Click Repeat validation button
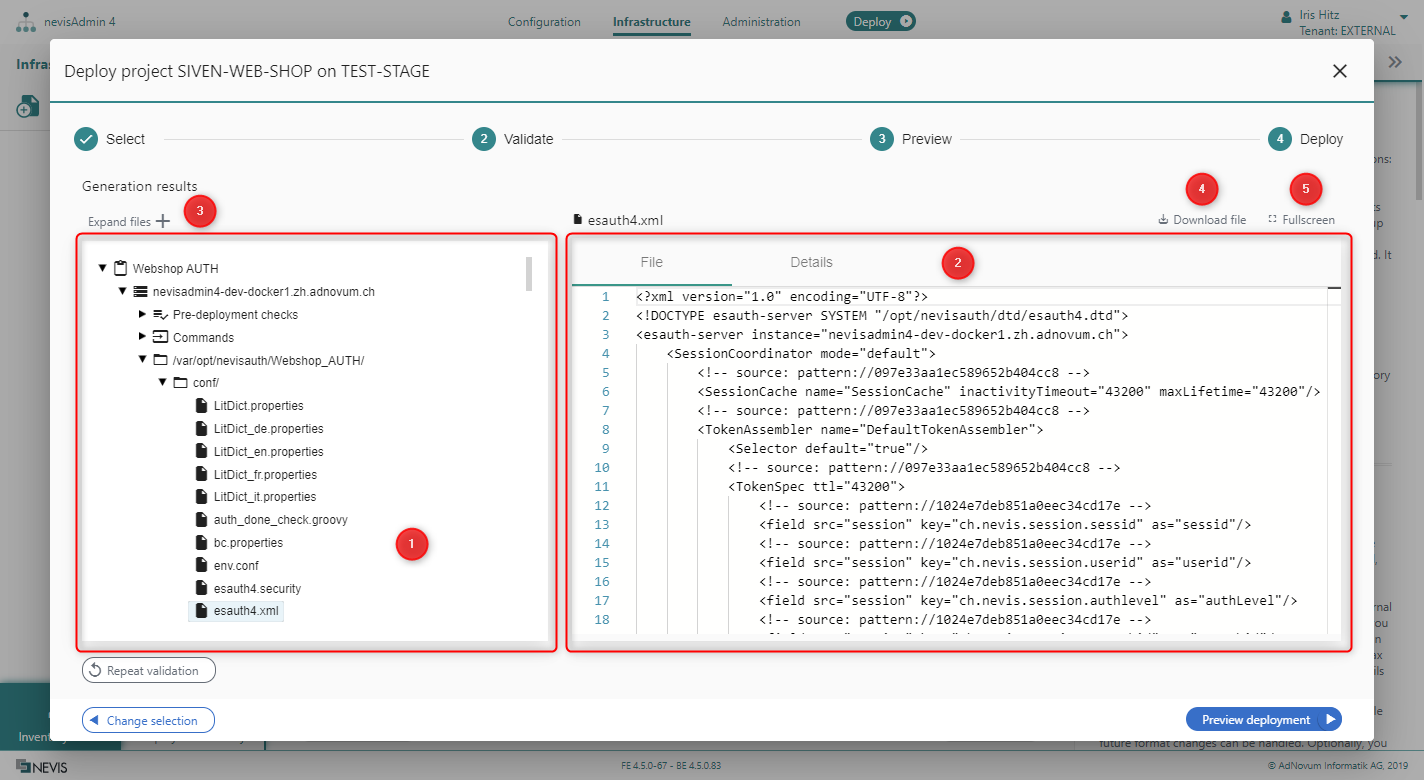This screenshot has height=780, width=1424. click(x=149, y=671)
